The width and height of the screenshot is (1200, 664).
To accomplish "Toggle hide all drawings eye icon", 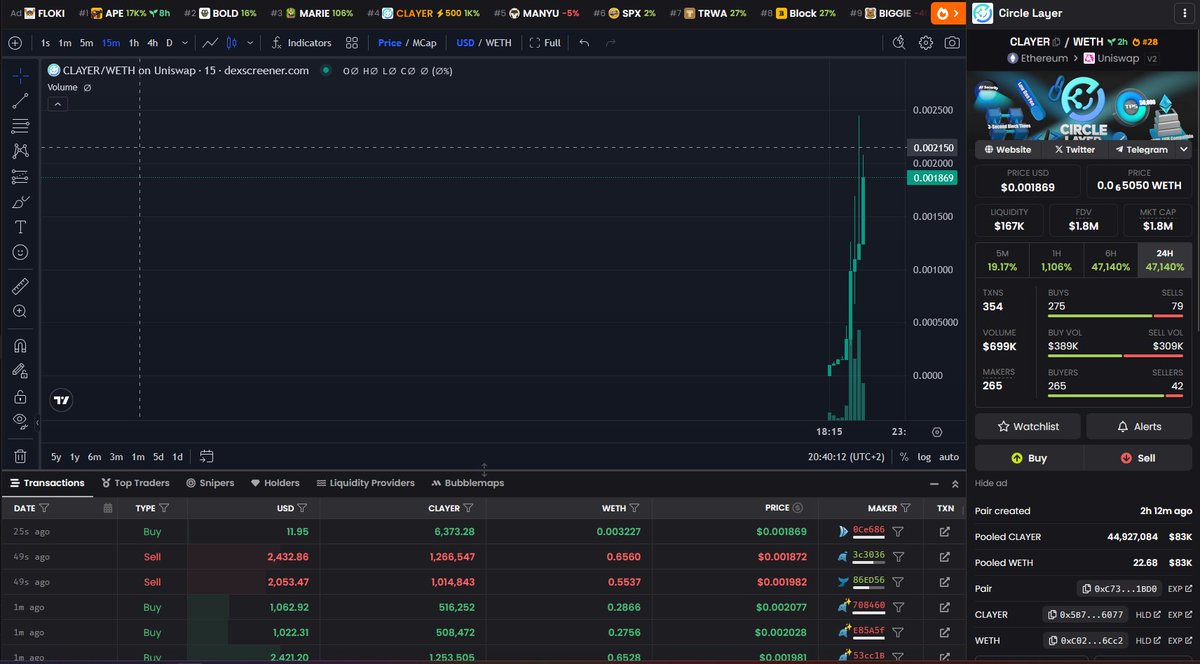I will point(20,421).
